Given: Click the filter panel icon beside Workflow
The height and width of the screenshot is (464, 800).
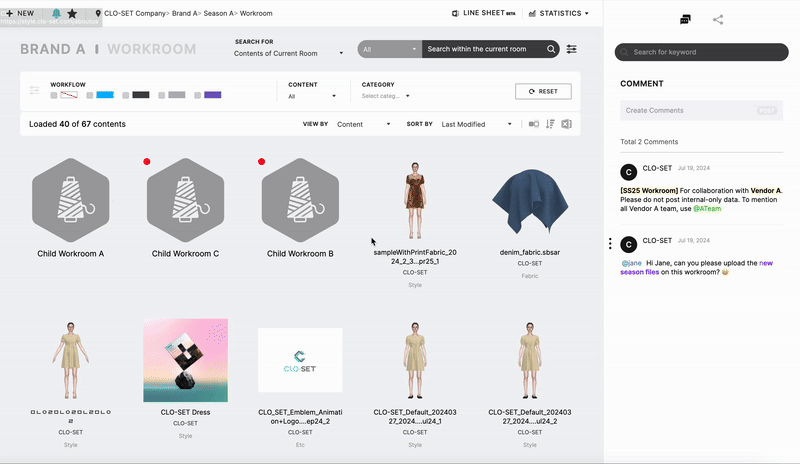Looking at the screenshot, I should [34, 90].
